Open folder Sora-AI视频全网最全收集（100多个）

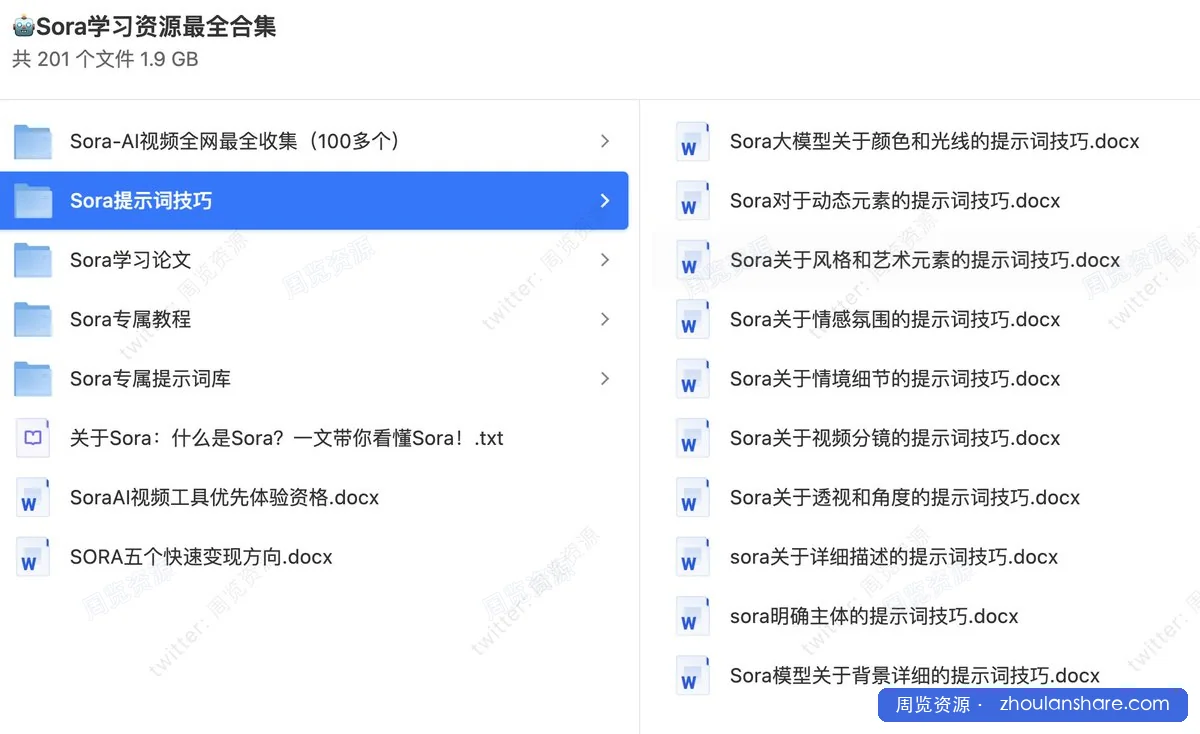coord(237,142)
